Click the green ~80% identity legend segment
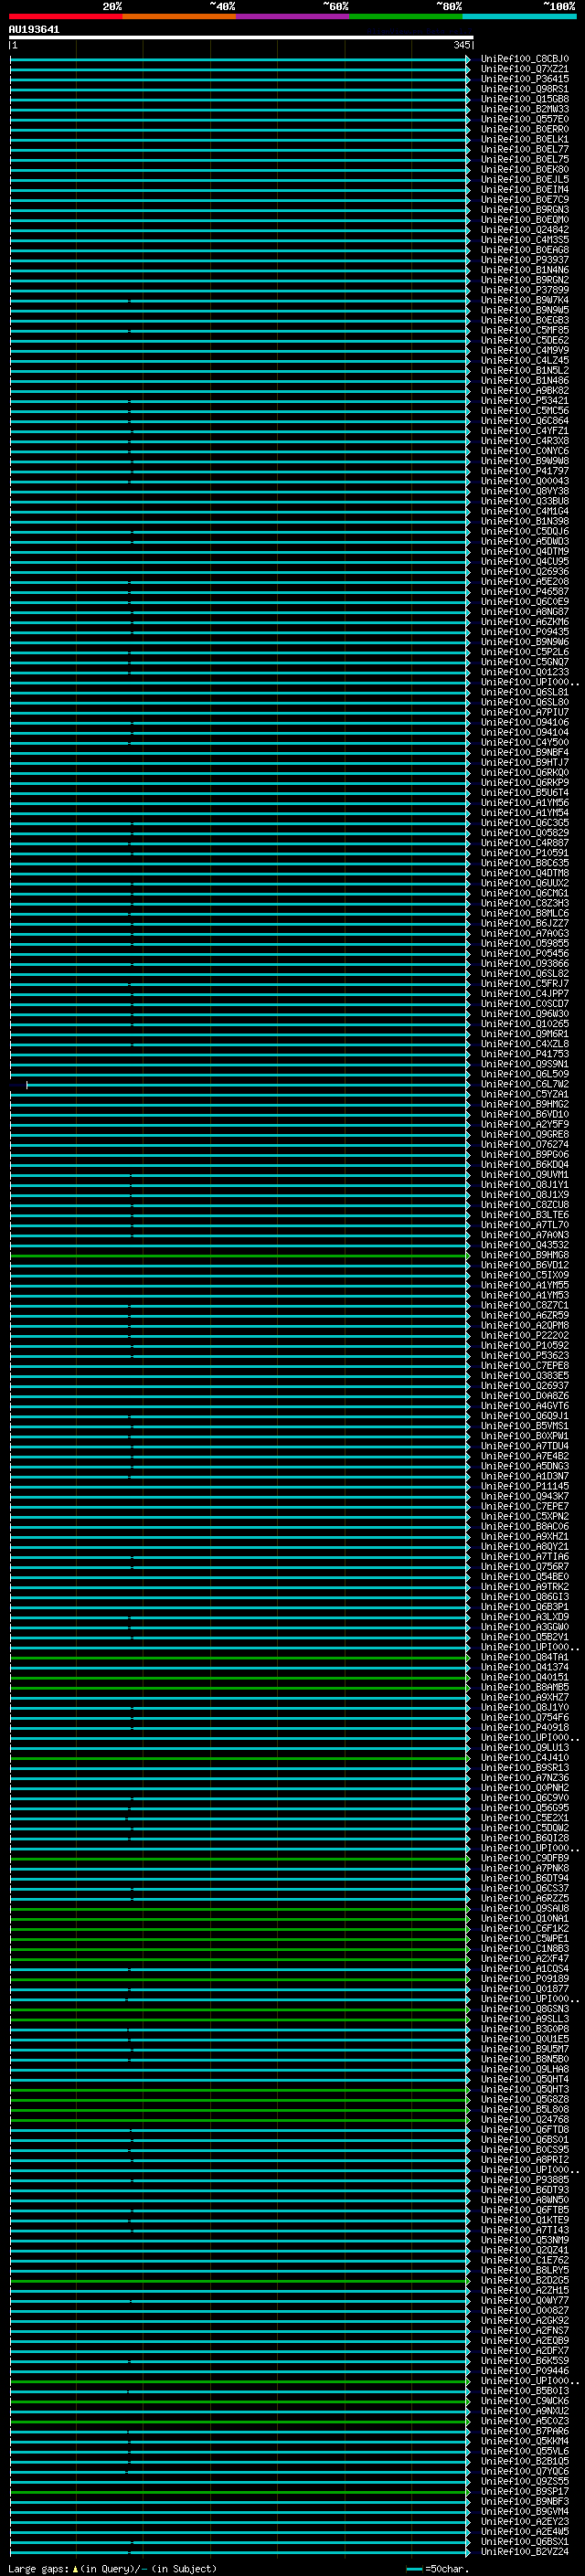Screen dimensions: 585x2576 (x=406, y=16)
